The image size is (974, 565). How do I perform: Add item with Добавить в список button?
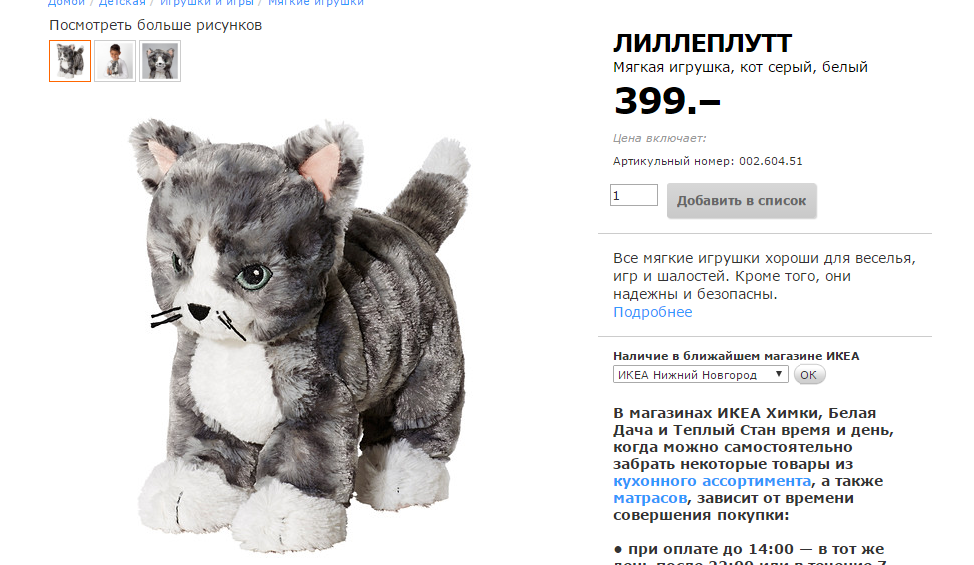pyautogui.click(x=742, y=201)
